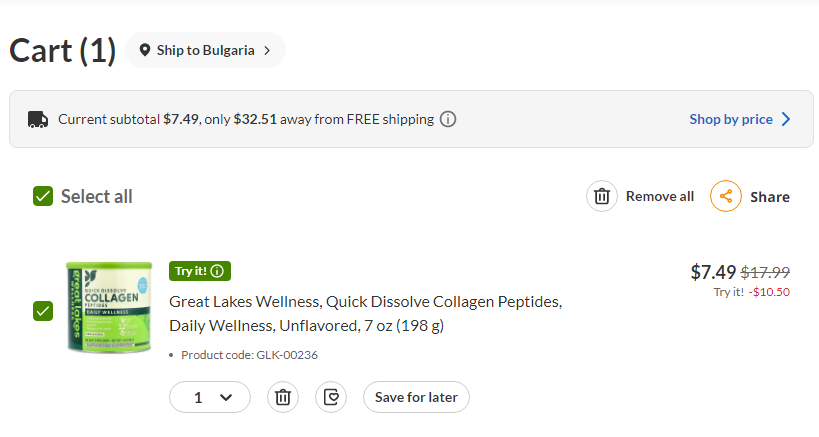The image size is (819, 437).
Task: Toggle the Select all checkbox
Action: [43, 196]
